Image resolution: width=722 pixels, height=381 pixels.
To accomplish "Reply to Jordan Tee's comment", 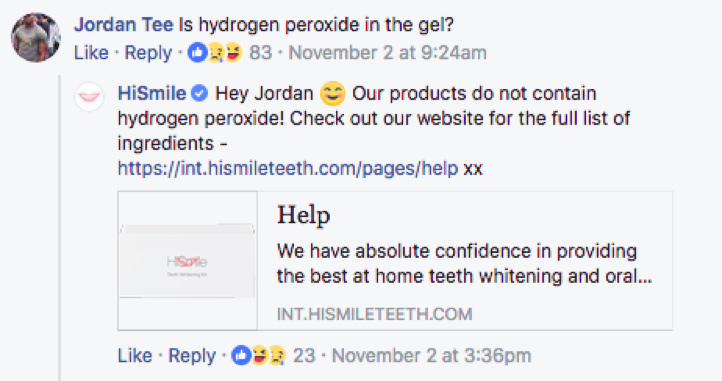I will click(x=148, y=53).
